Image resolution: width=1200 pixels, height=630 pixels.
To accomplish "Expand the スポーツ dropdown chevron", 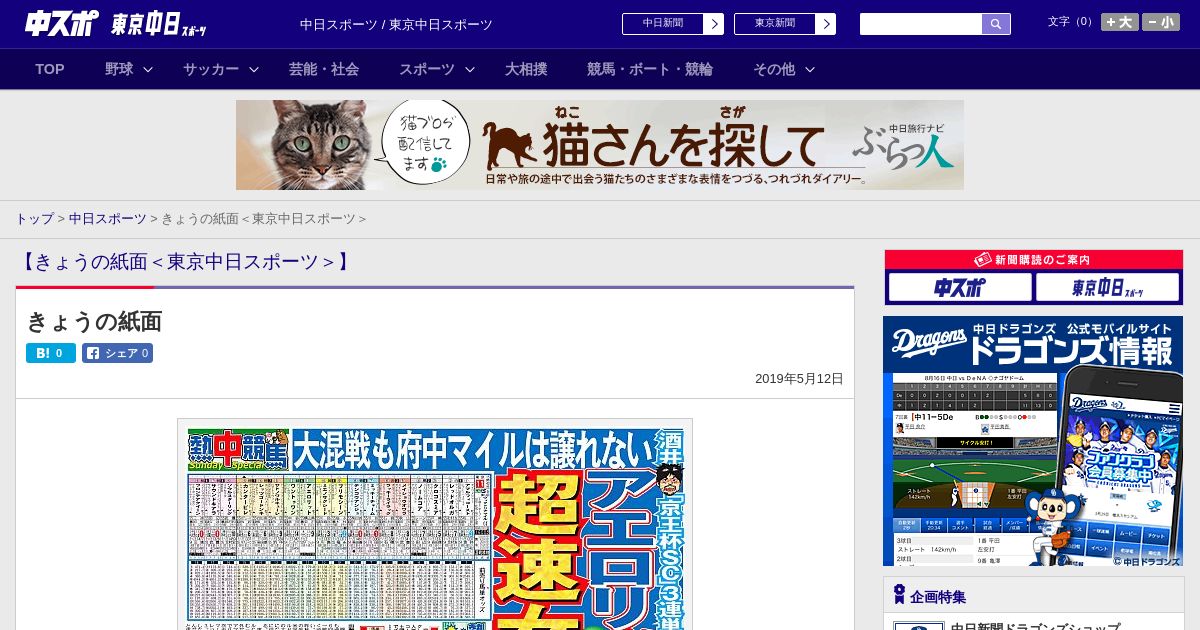I will click(470, 69).
